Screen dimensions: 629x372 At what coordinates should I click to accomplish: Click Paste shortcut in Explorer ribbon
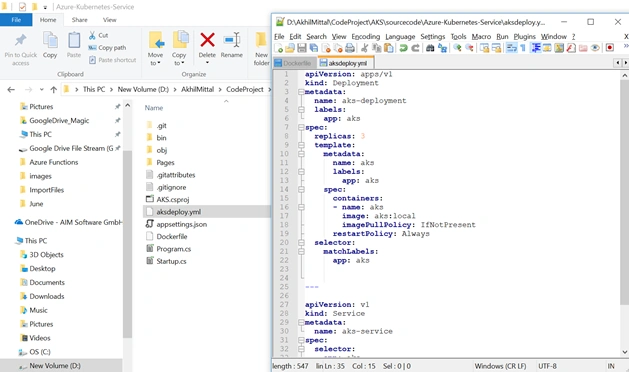click(112, 60)
